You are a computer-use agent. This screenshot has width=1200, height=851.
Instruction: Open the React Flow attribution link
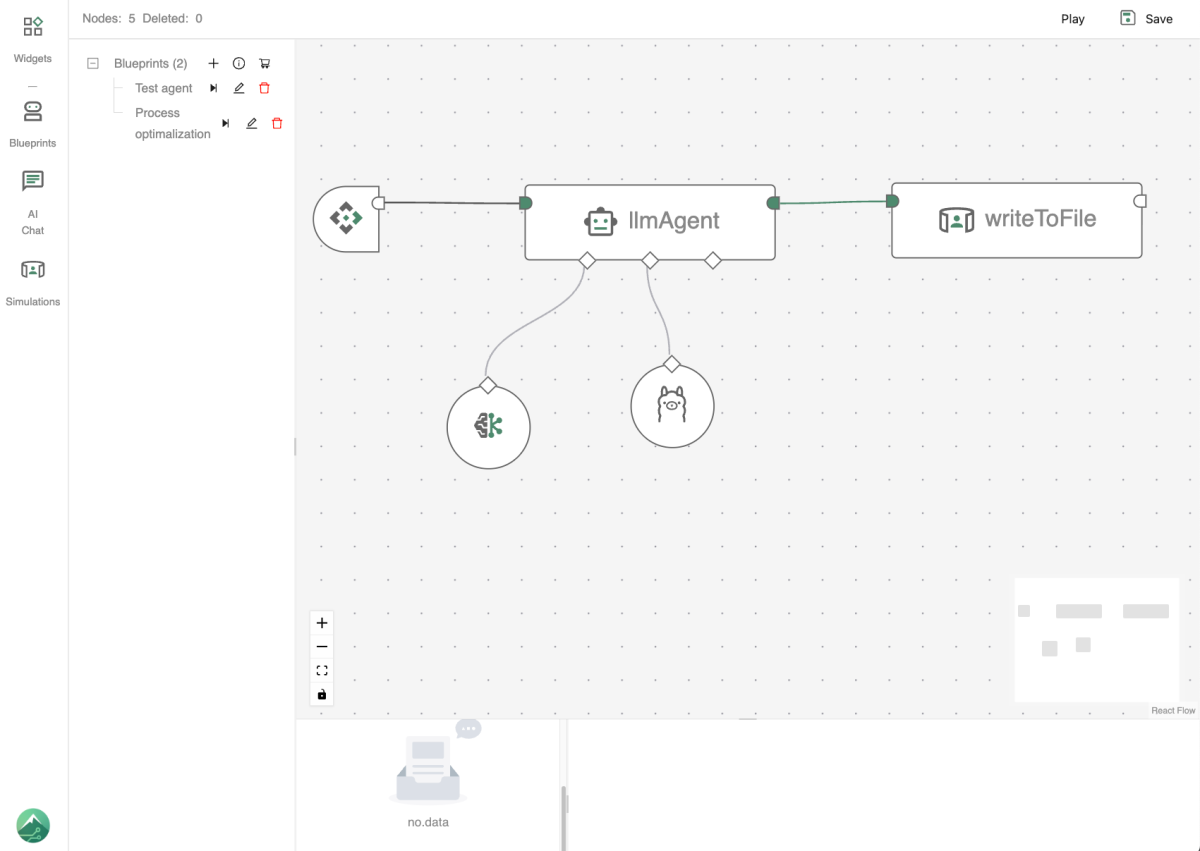[x=1173, y=711]
